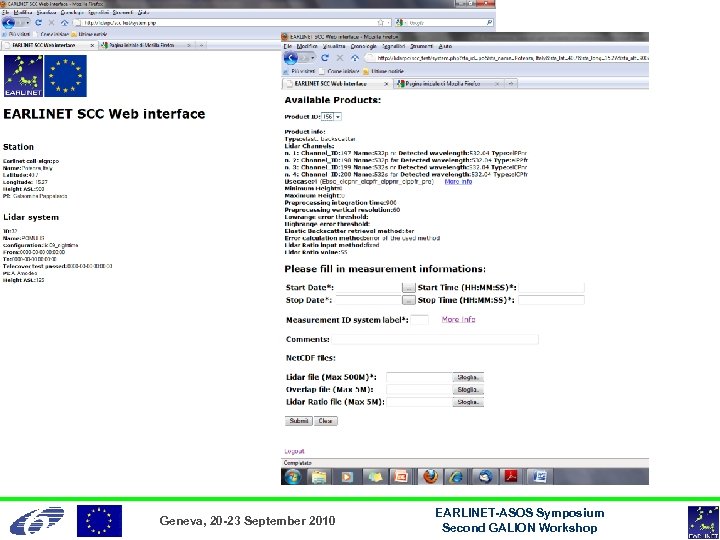Select Pagina iniziale tab in rear window
This screenshot has width=720, height=540.
click(x=146, y=45)
